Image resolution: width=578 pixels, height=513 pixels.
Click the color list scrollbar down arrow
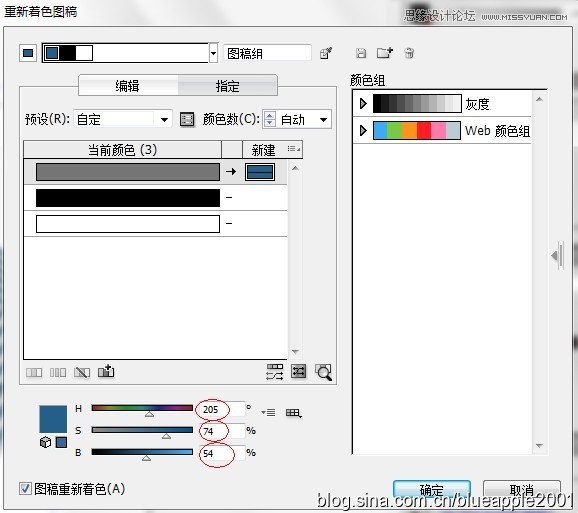click(295, 352)
